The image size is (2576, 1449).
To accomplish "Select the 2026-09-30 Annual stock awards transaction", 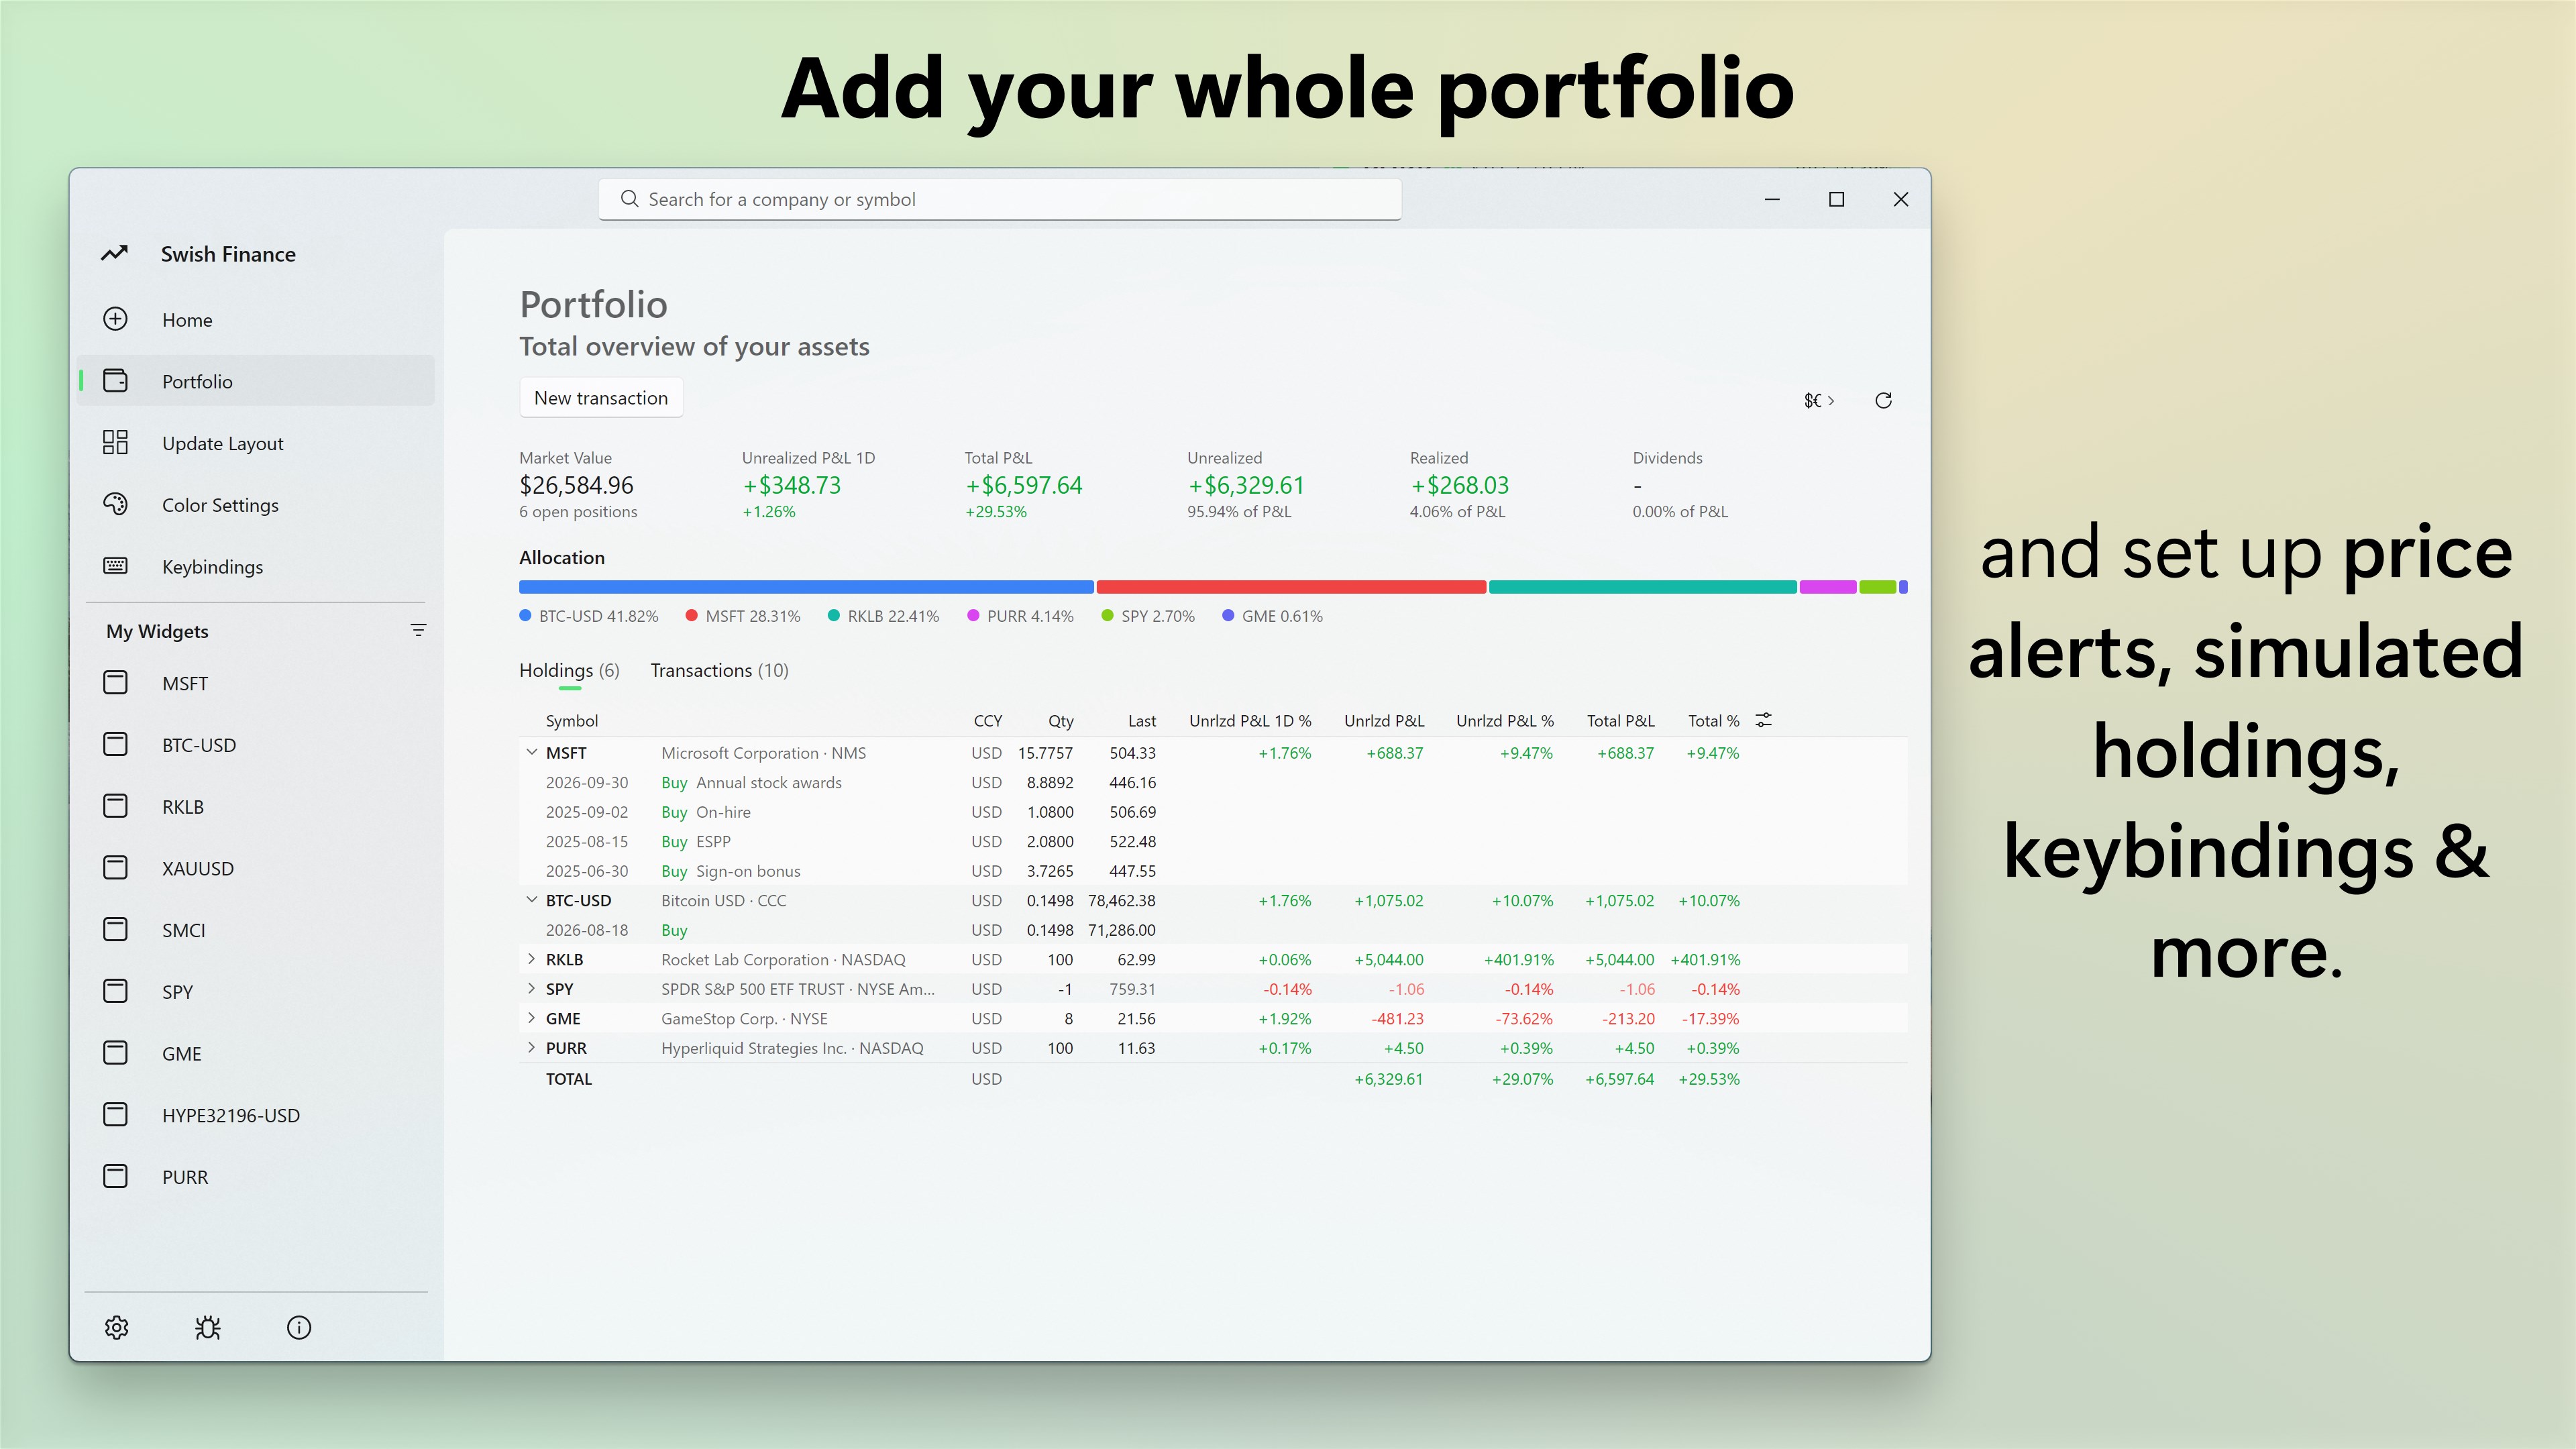I will [1213, 782].
